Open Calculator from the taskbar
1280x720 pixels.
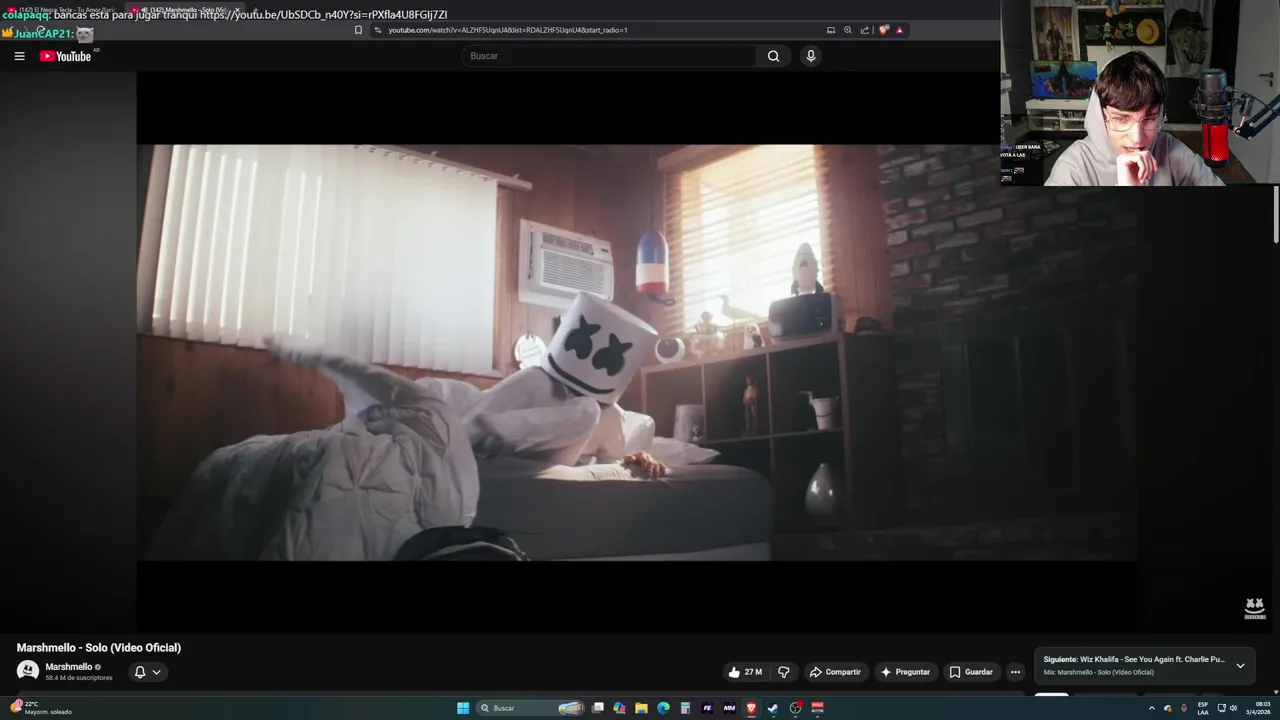[685, 708]
